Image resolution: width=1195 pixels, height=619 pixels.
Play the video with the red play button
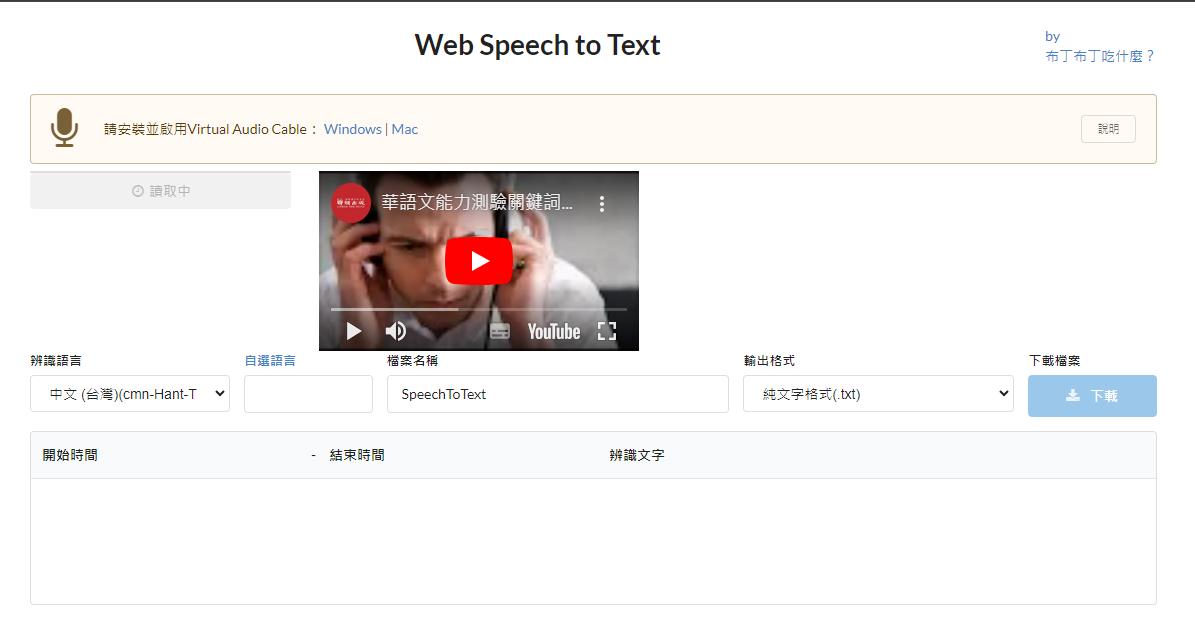pyautogui.click(x=479, y=261)
